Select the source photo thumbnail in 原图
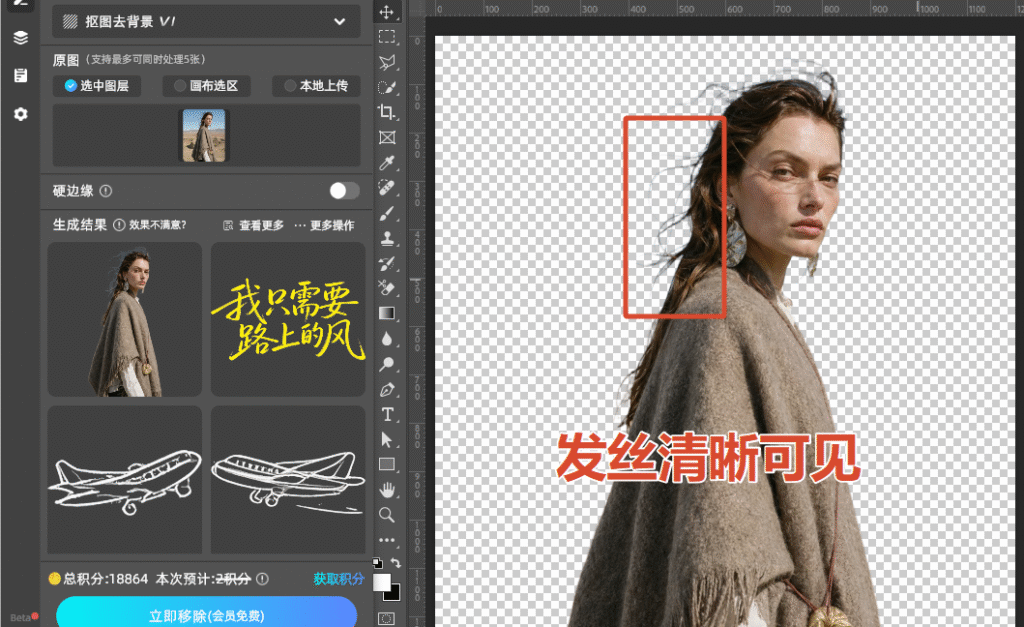 click(x=204, y=135)
